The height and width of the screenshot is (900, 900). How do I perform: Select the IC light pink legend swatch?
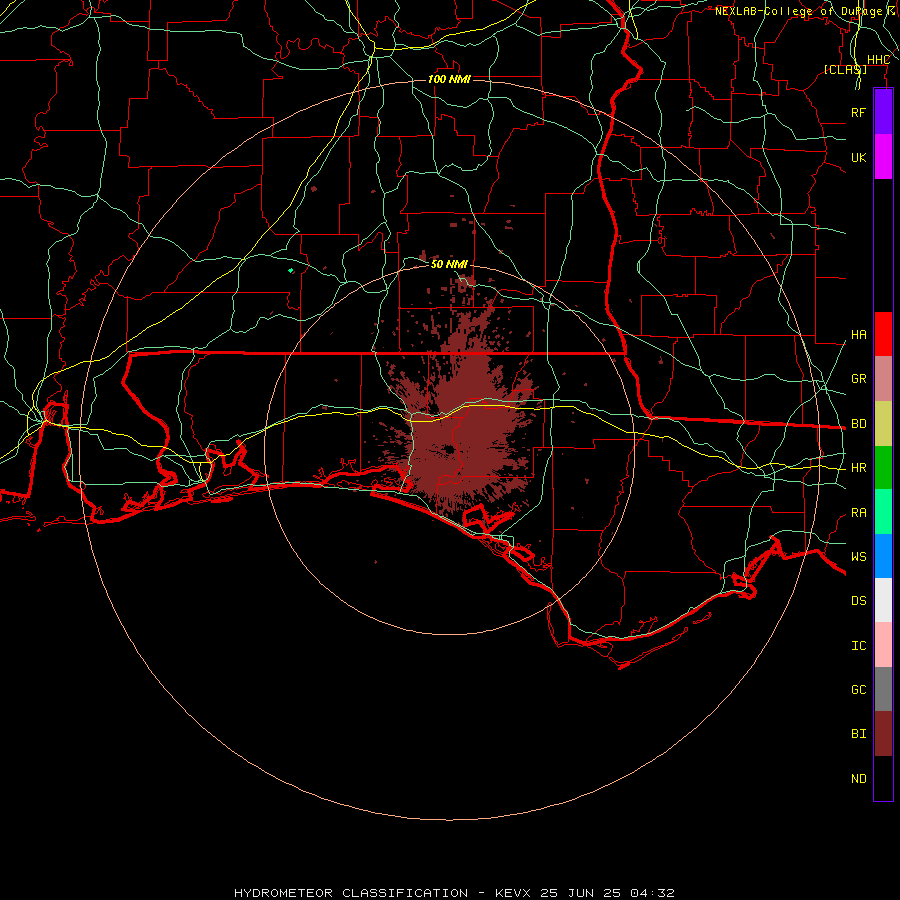883,645
